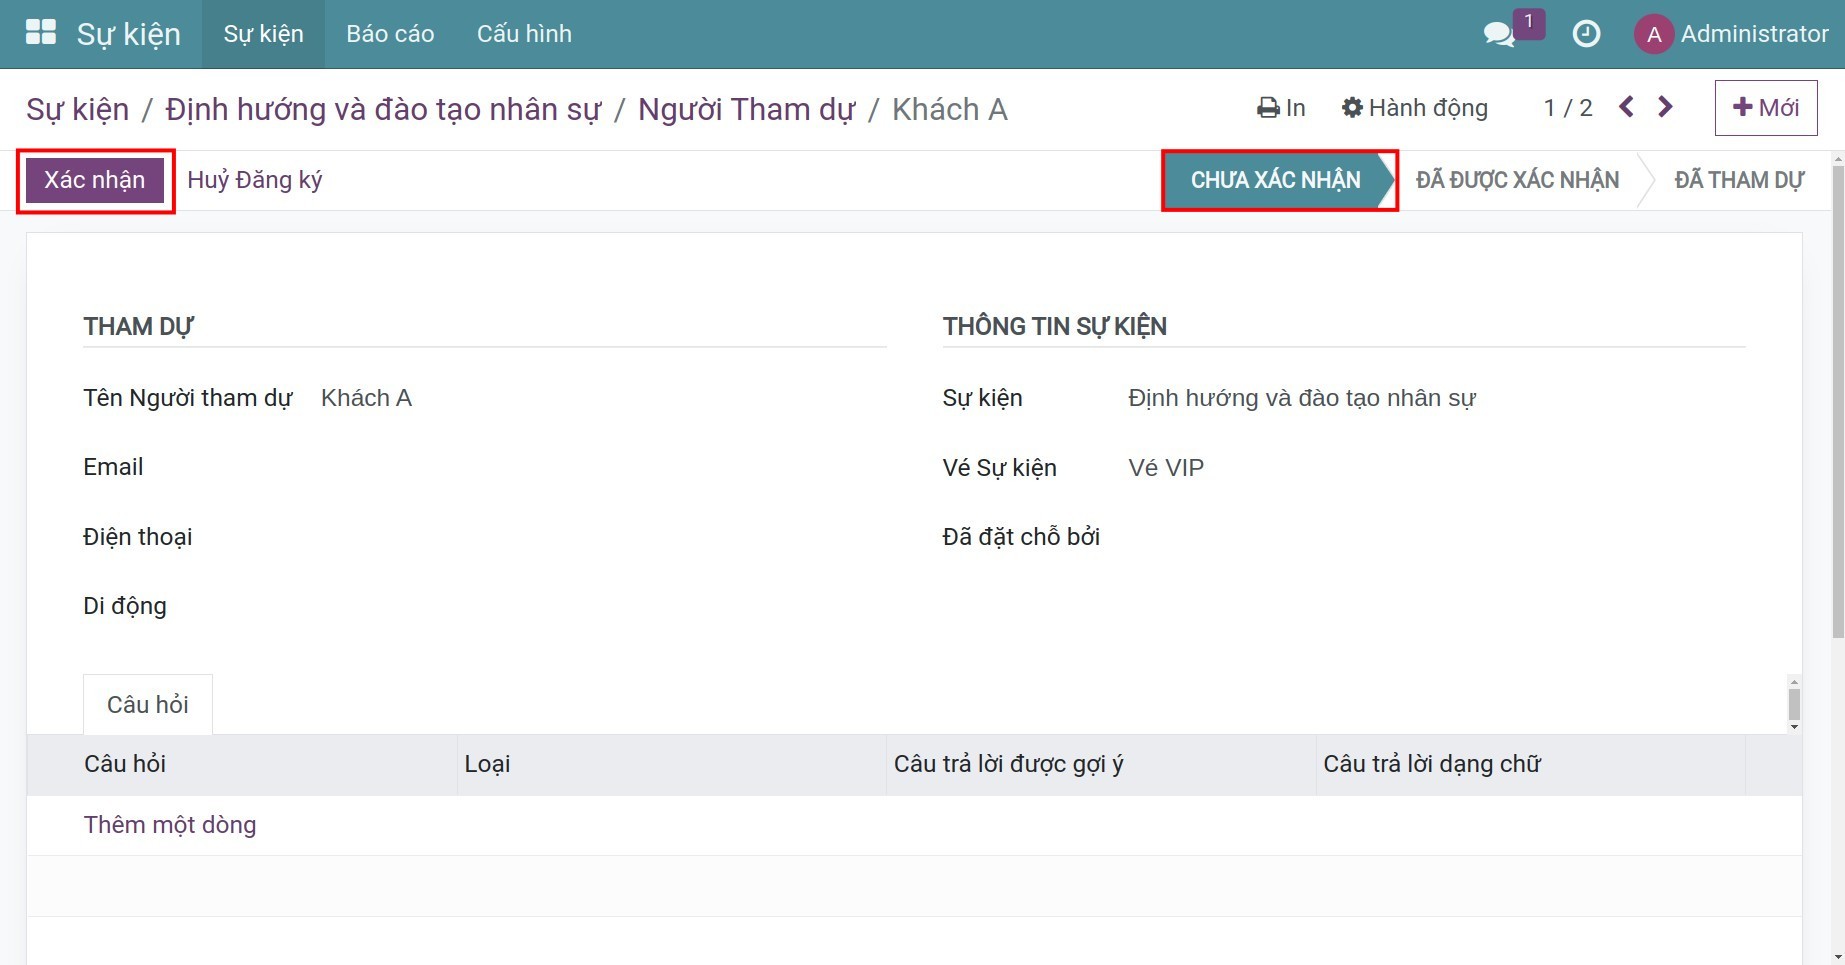Print the record using the In icon
Screen dimensions: 1845x965
click(x=1279, y=107)
